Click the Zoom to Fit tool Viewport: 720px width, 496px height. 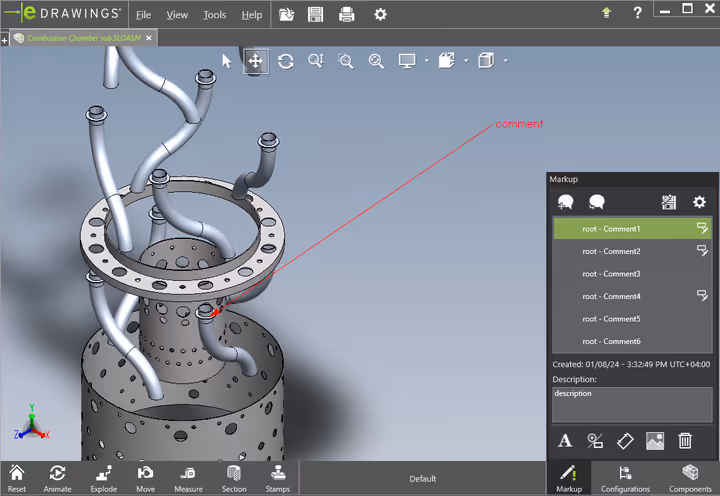(x=376, y=61)
